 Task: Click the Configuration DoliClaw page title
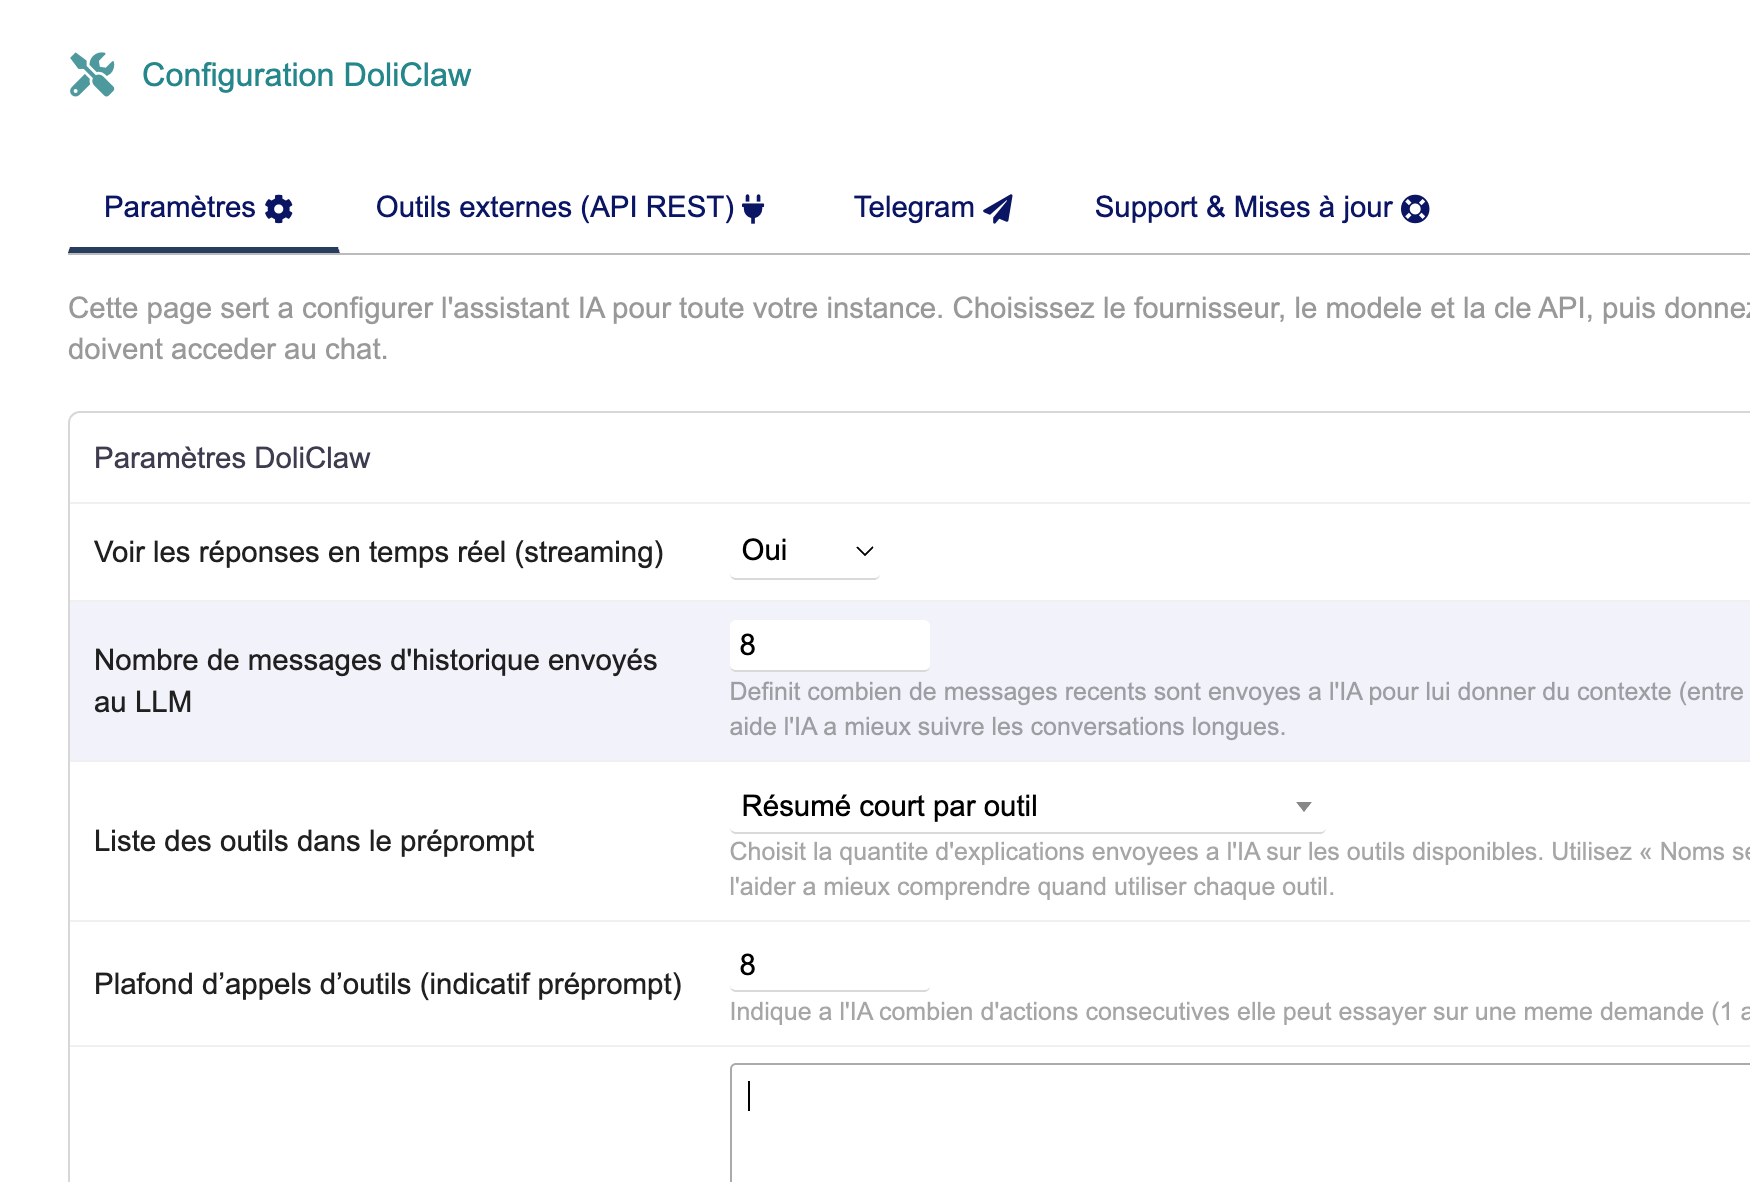(x=306, y=75)
